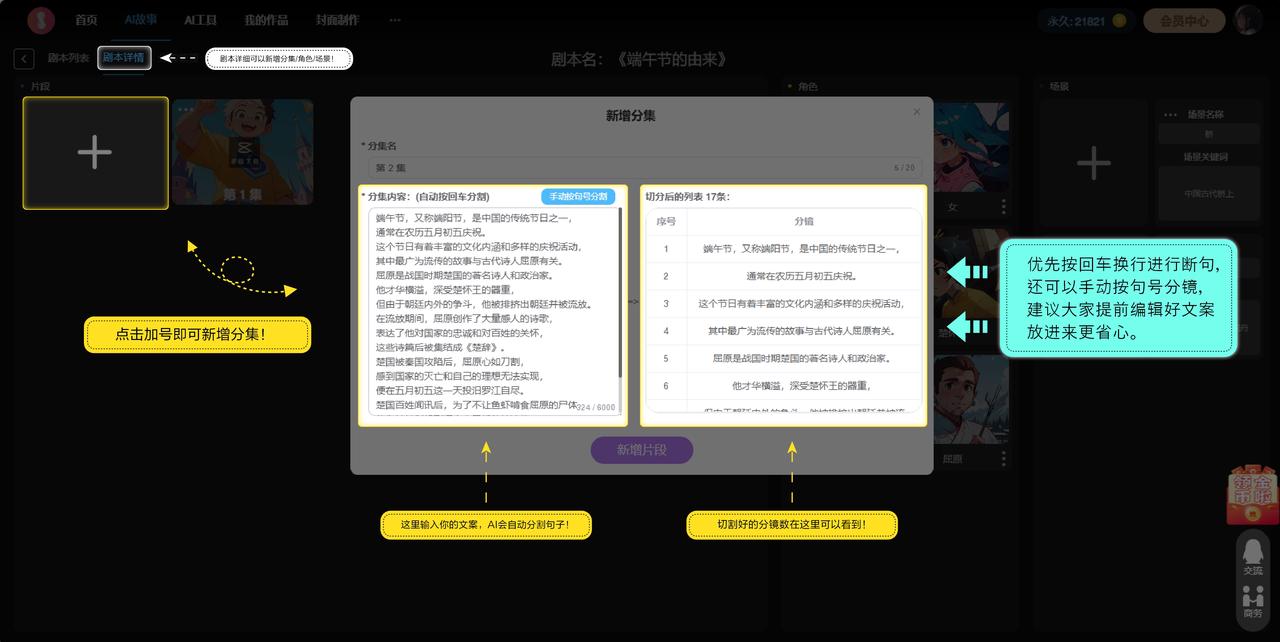Click the ··· icon beside 场景名称
This screenshot has height=642, width=1280.
tap(1170, 114)
